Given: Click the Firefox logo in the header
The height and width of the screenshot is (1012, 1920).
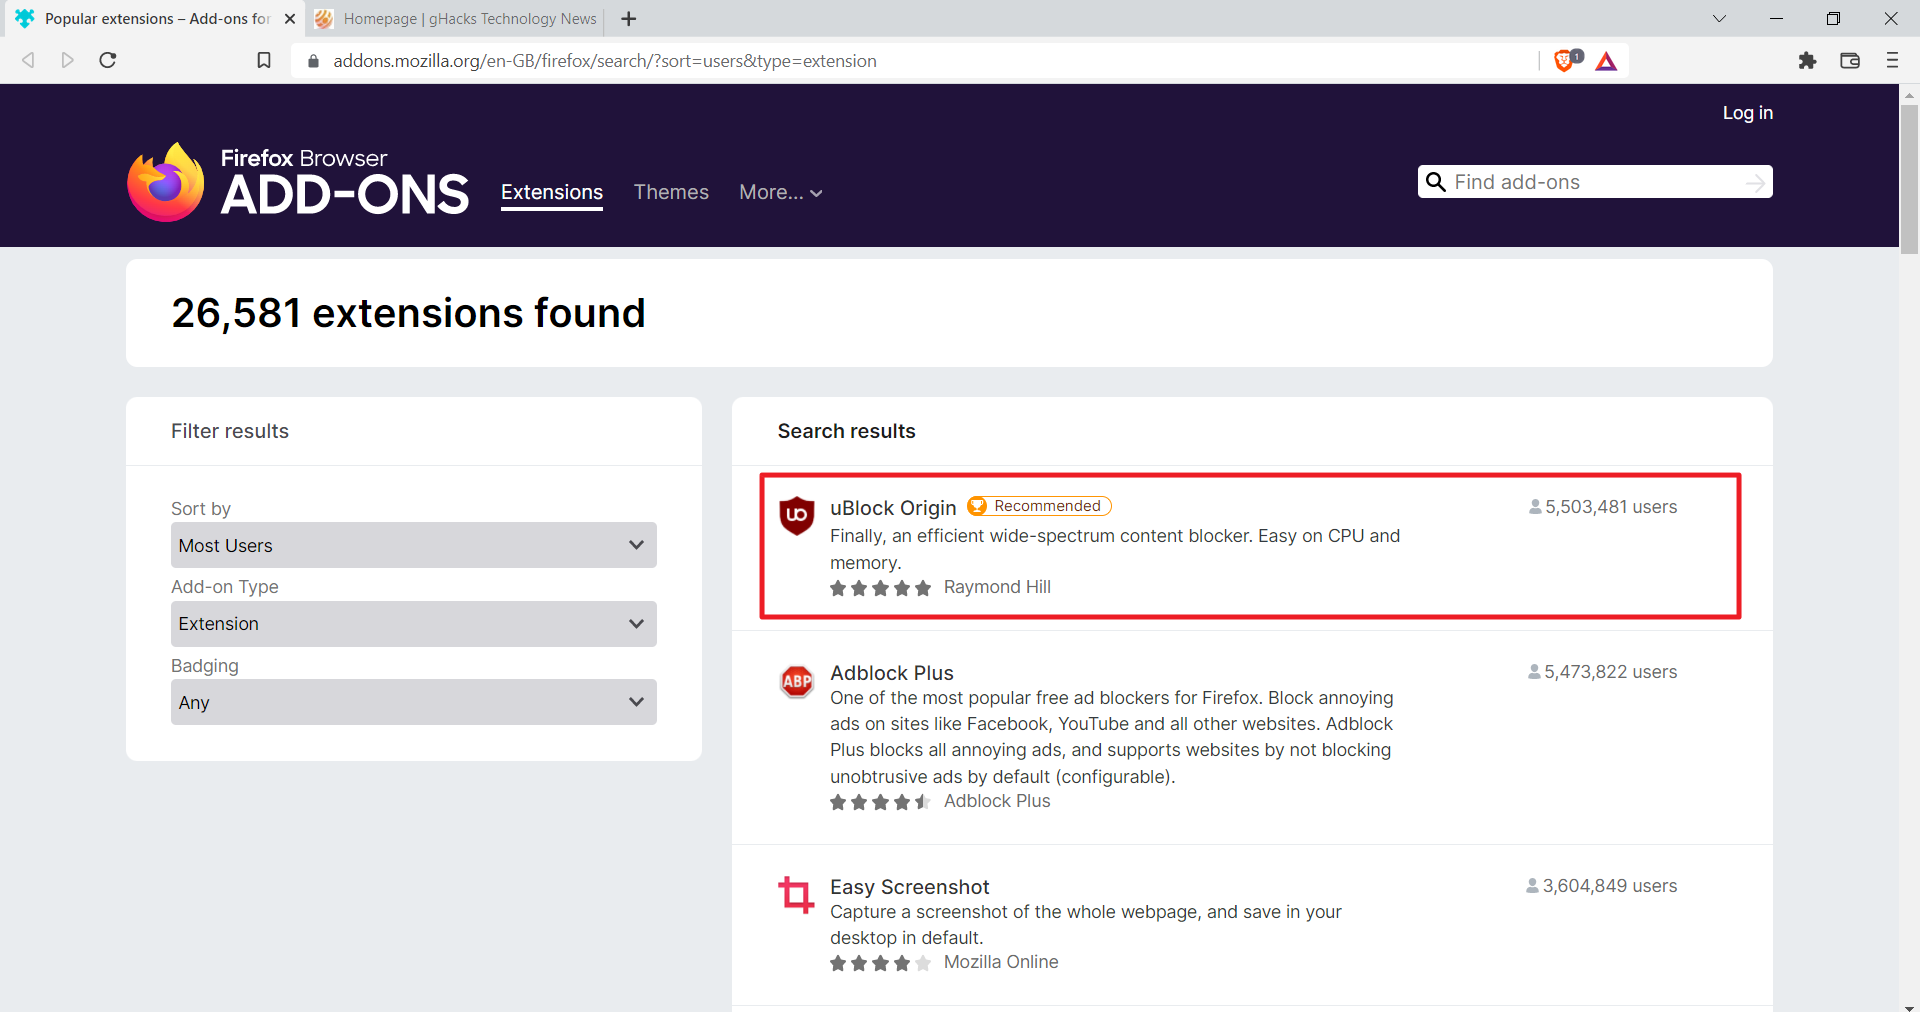Looking at the screenshot, I should click(x=166, y=181).
